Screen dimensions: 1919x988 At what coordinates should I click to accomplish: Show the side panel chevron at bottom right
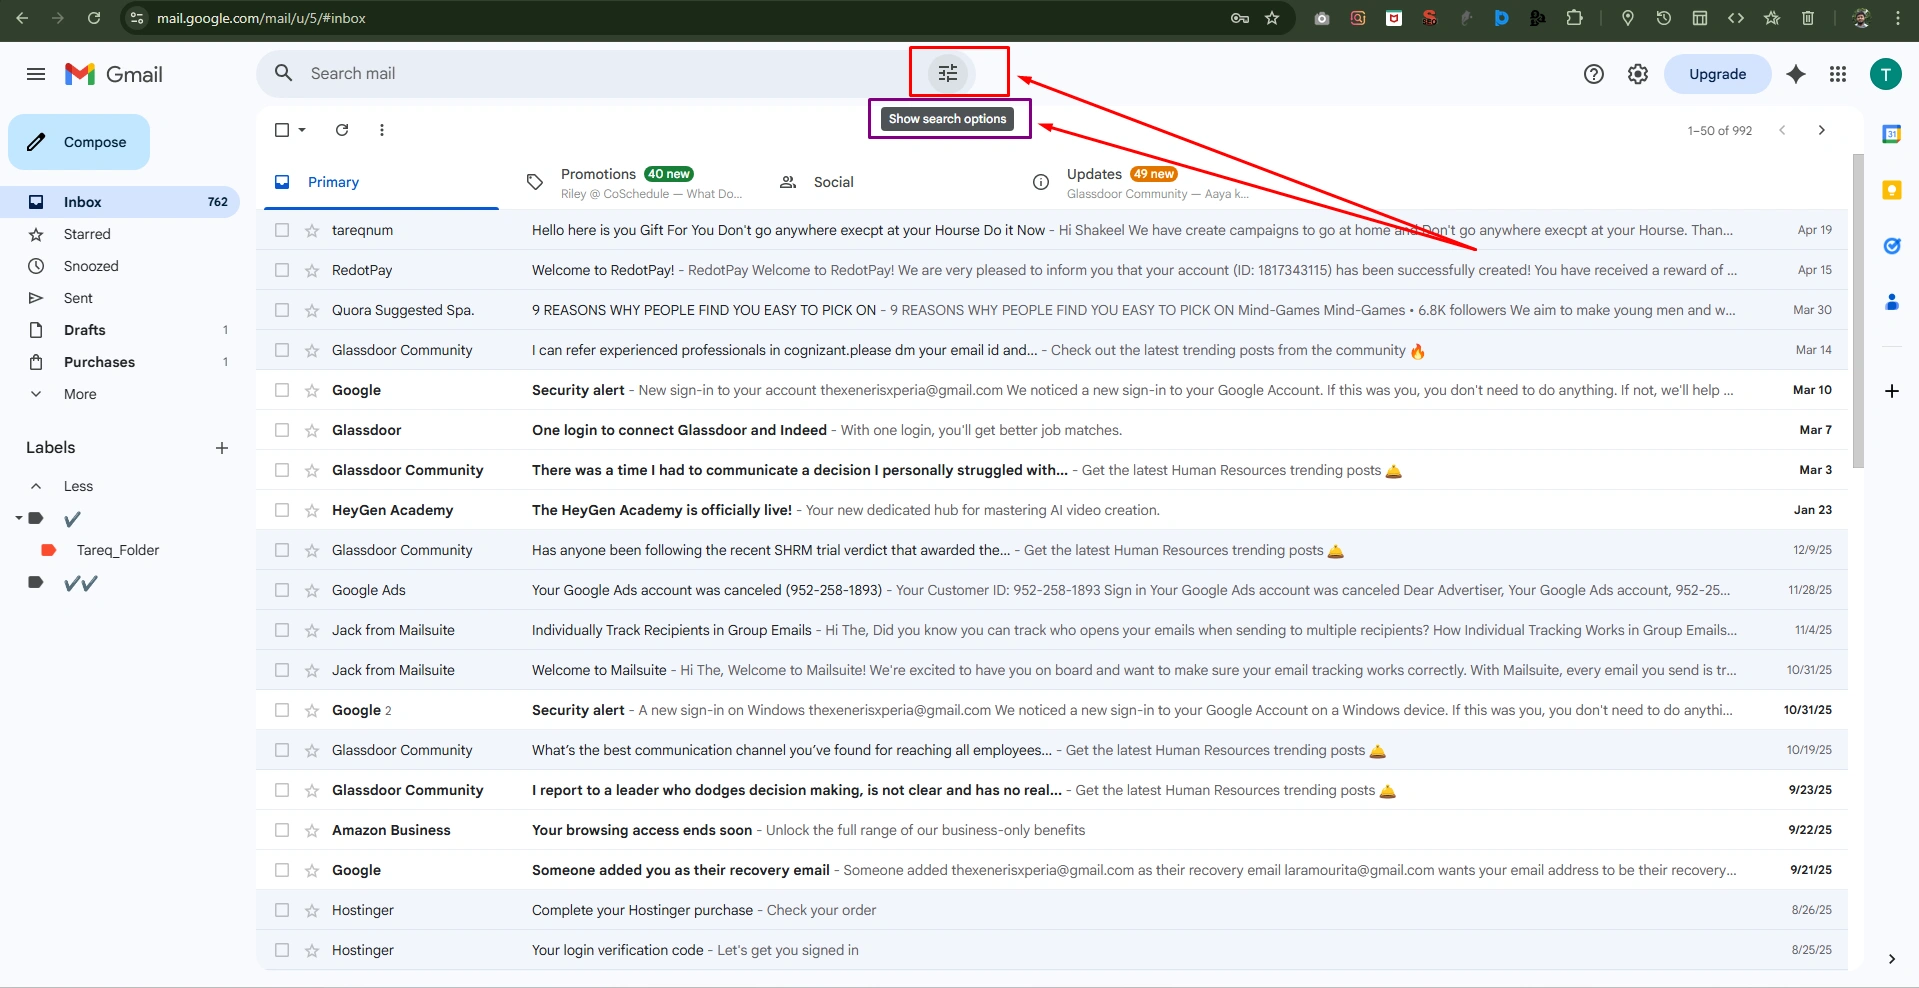click(1891, 959)
